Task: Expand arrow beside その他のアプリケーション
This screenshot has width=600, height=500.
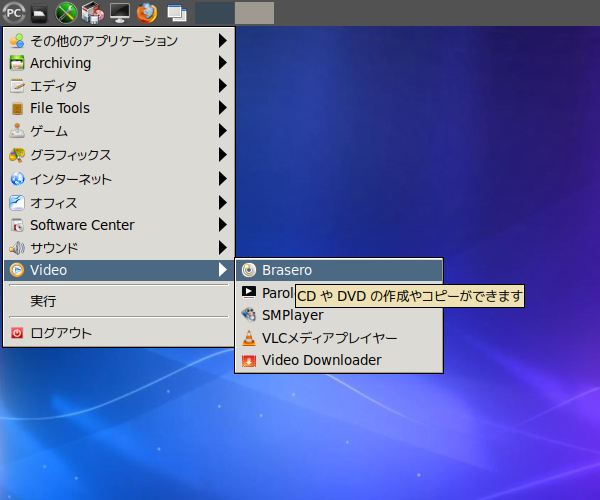Action: click(x=223, y=41)
